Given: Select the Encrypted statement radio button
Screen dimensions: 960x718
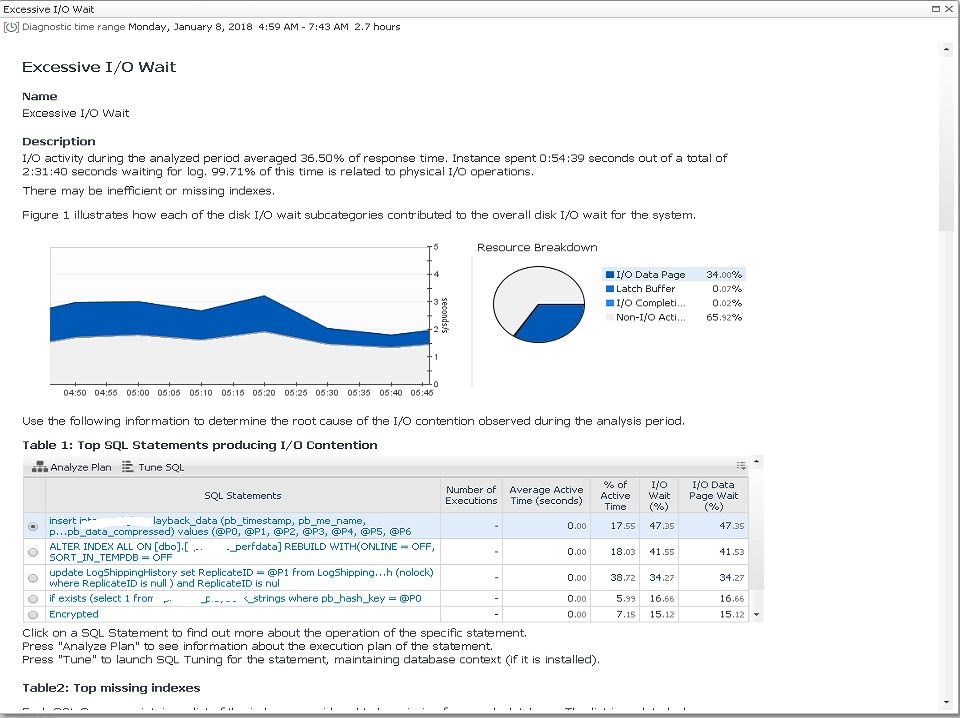Looking at the screenshot, I should coord(34,614).
